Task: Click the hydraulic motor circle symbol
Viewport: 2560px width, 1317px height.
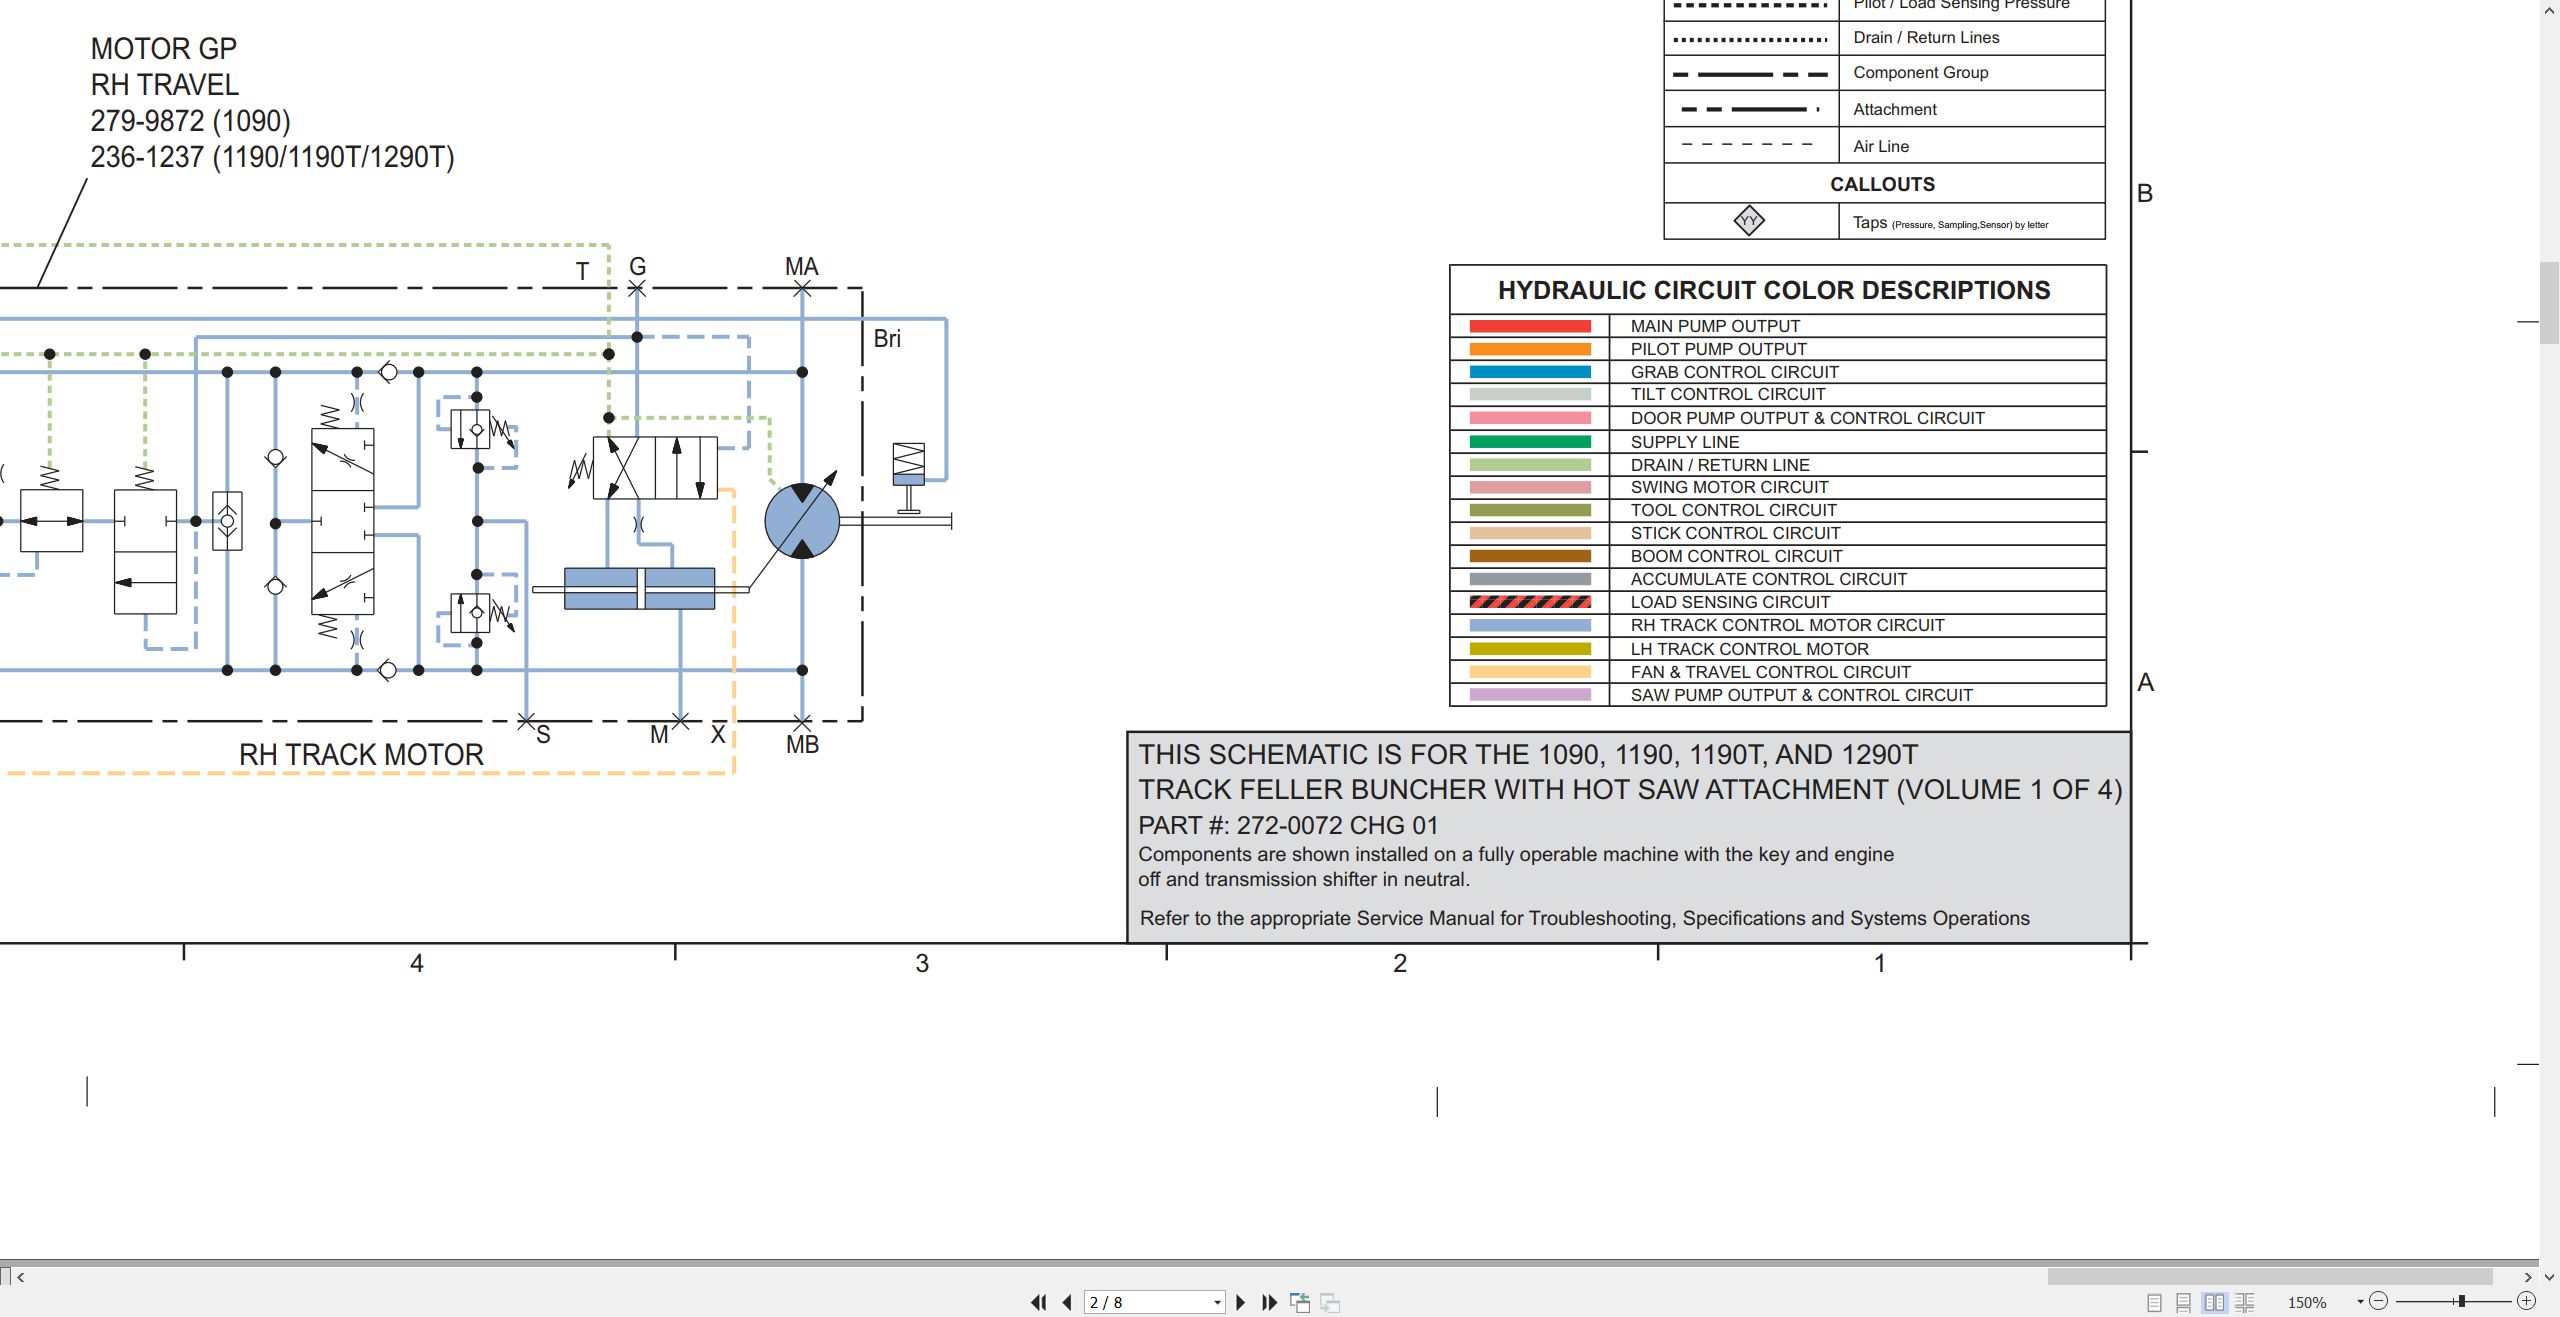Action: click(802, 521)
